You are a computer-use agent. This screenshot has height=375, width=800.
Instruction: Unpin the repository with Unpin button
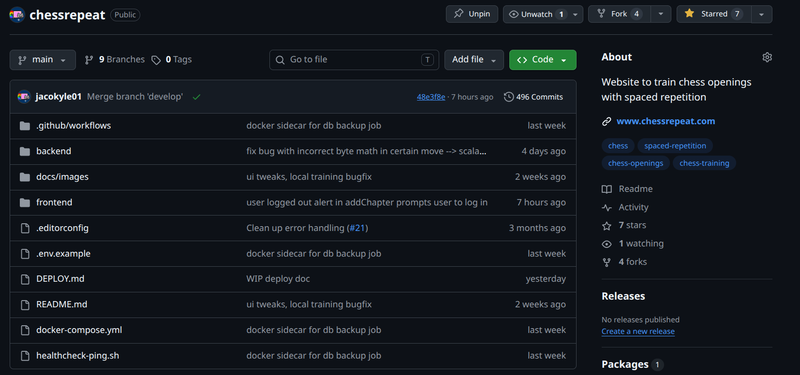(472, 14)
